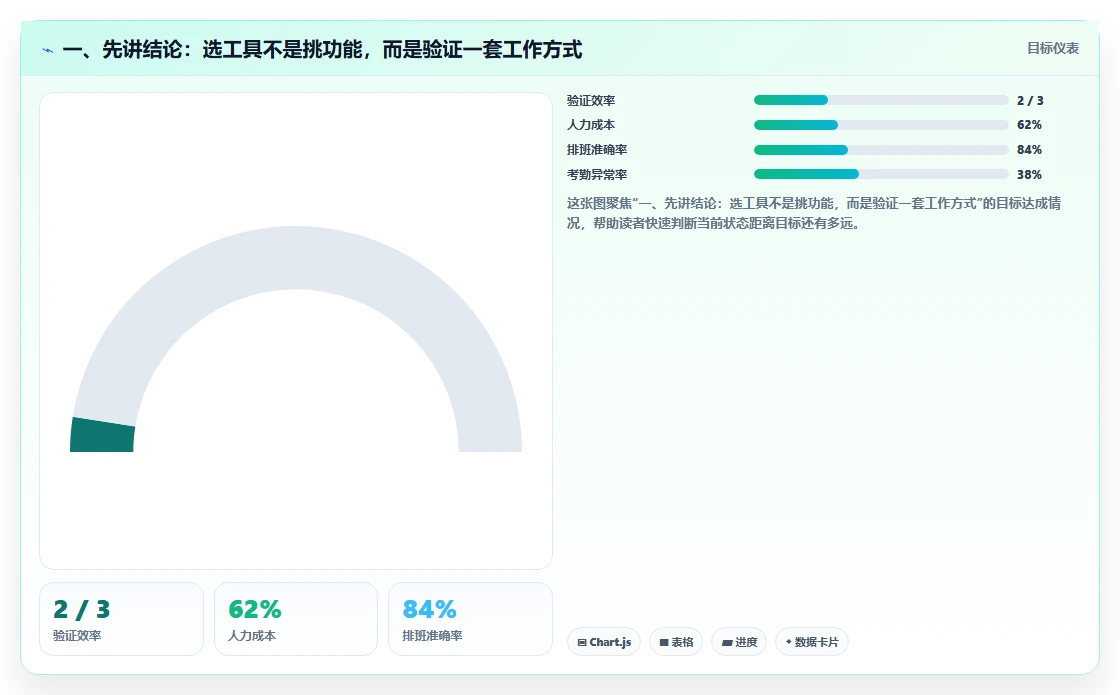The height and width of the screenshot is (695, 1120).
Task: Click the heading 一、先讲结论
Action: (x=322, y=49)
